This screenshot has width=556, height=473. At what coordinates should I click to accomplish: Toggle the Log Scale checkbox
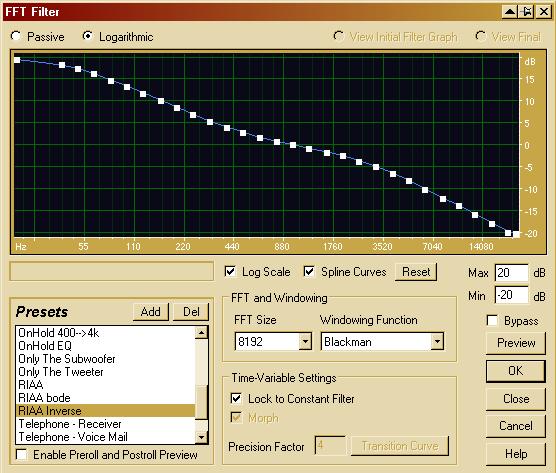pyautogui.click(x=230, y=272)
